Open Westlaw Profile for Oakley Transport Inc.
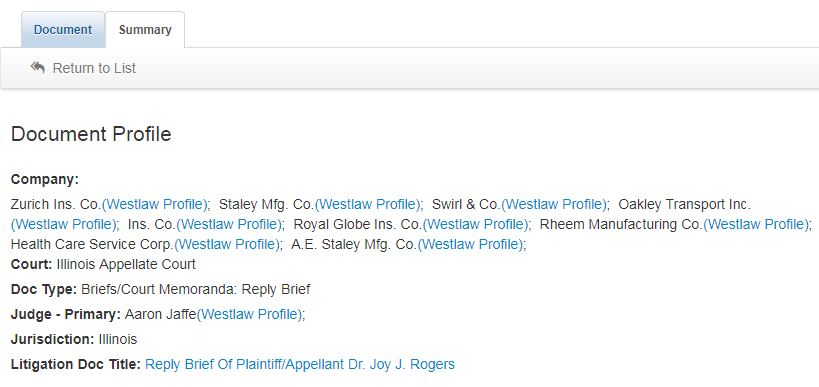 (x=64, y=225)
